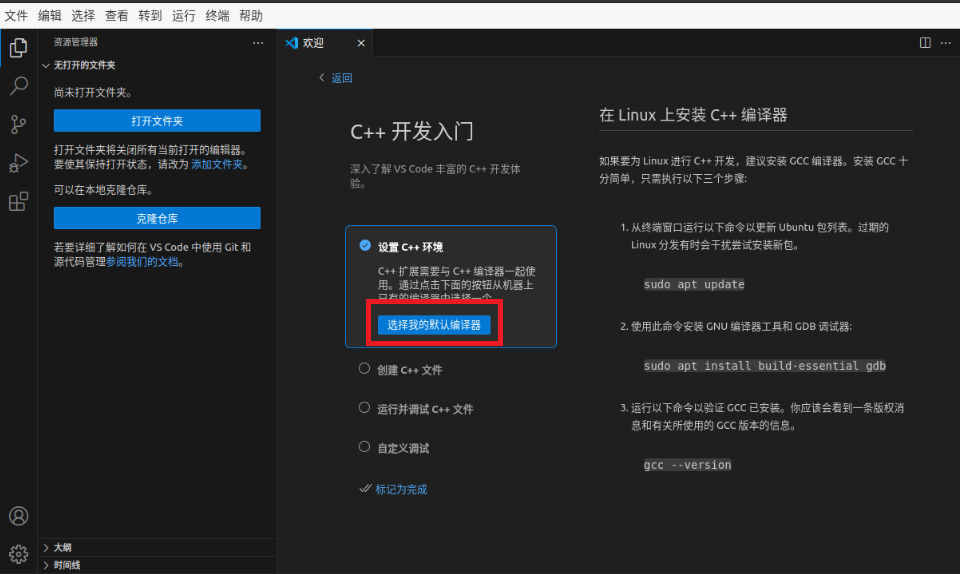
Task: Click the gcc --version command text
Action: click(x=688, y=464)
